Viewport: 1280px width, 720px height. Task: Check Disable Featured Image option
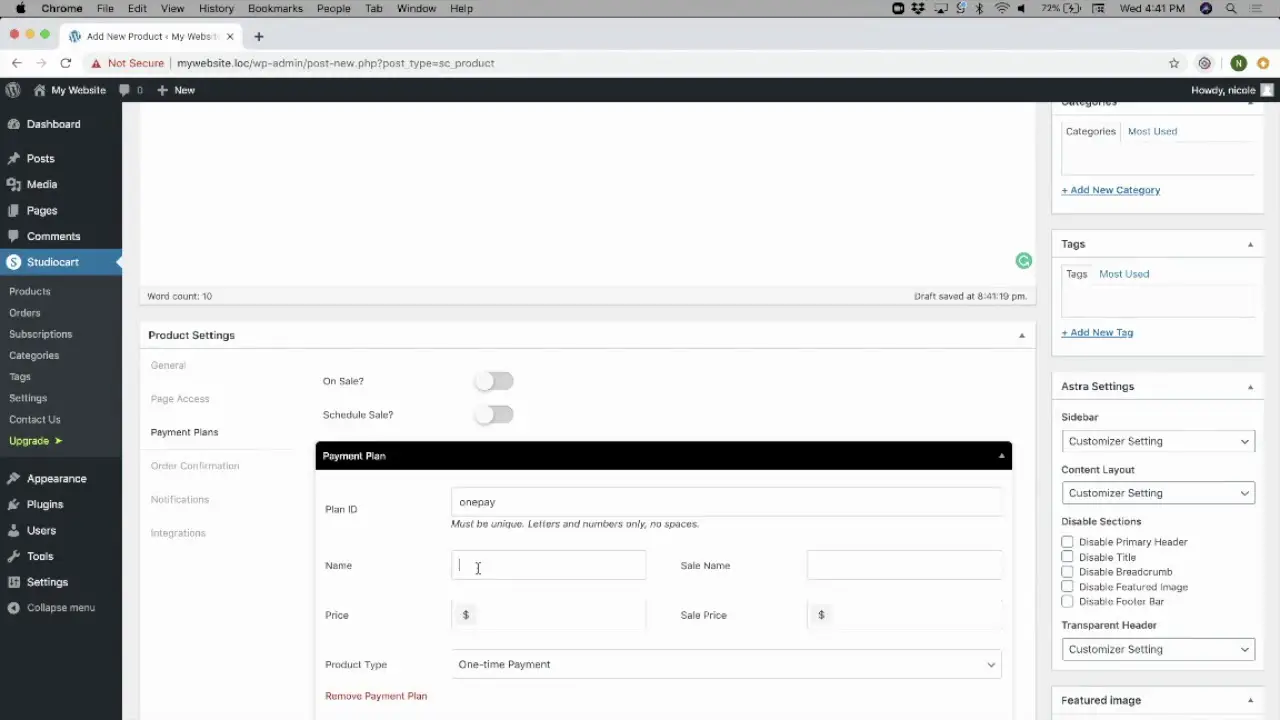pos(1067,587)
